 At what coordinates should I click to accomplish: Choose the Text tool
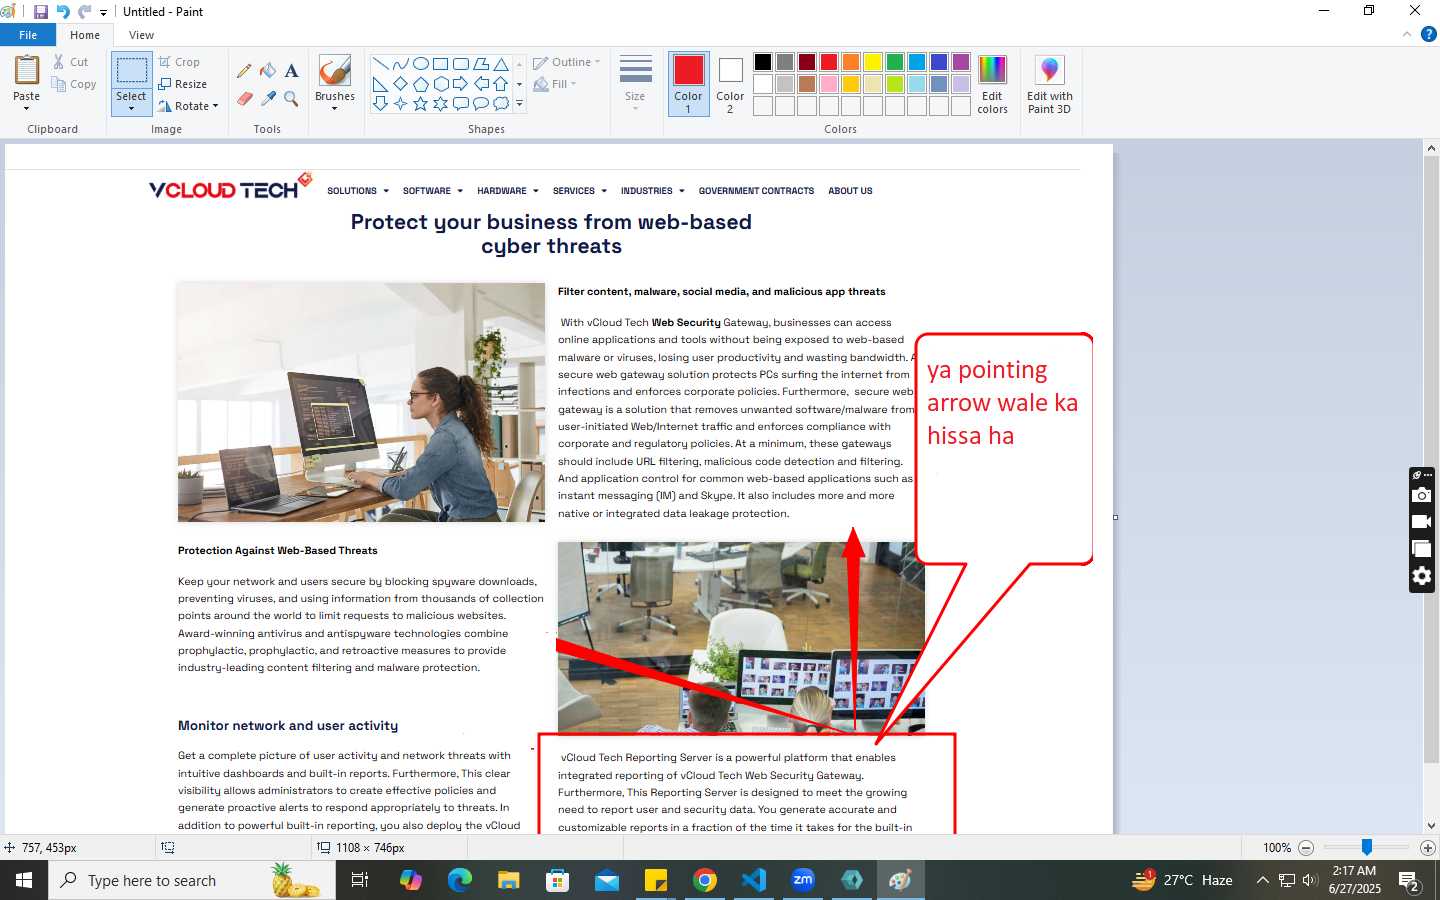tap(291, 71)
